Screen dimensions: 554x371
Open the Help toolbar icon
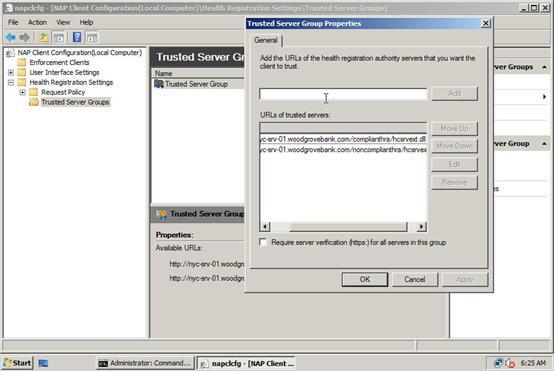pyautogui.click(x=77, y=37)
